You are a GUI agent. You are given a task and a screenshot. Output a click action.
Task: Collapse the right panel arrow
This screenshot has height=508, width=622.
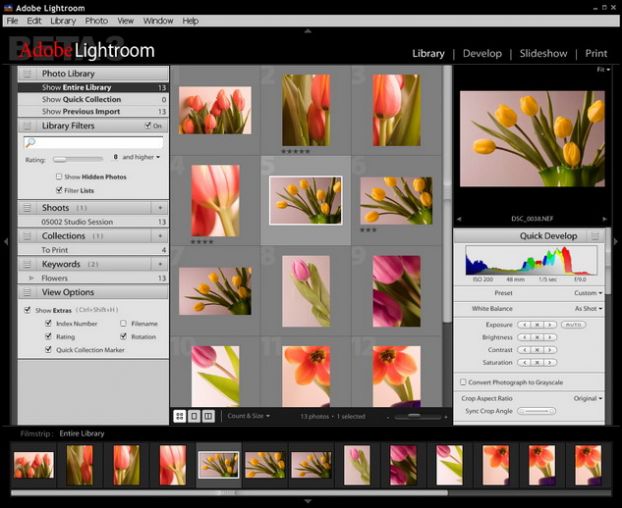616,241
